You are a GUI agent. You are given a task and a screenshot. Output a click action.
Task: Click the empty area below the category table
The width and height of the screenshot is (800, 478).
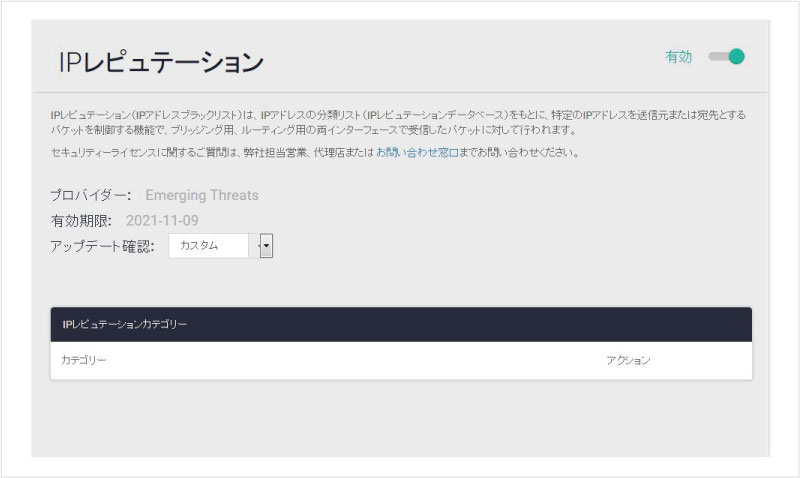tap(400, 418)
